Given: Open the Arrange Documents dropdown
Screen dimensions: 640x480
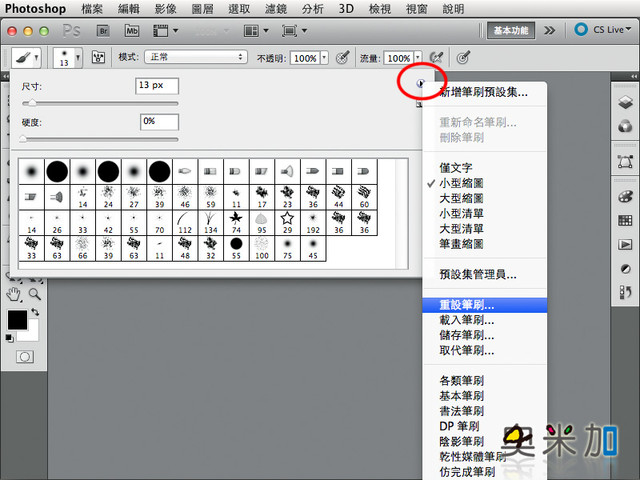Looking at the screenshot, I should 256,31.
